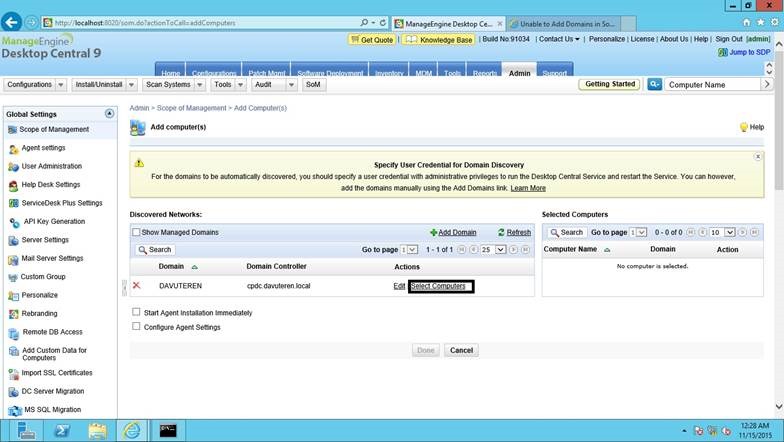Viewport: 784px width, 442px height.
Task: Expand the Audit dropdown arrow
Action: coord(291,84)
